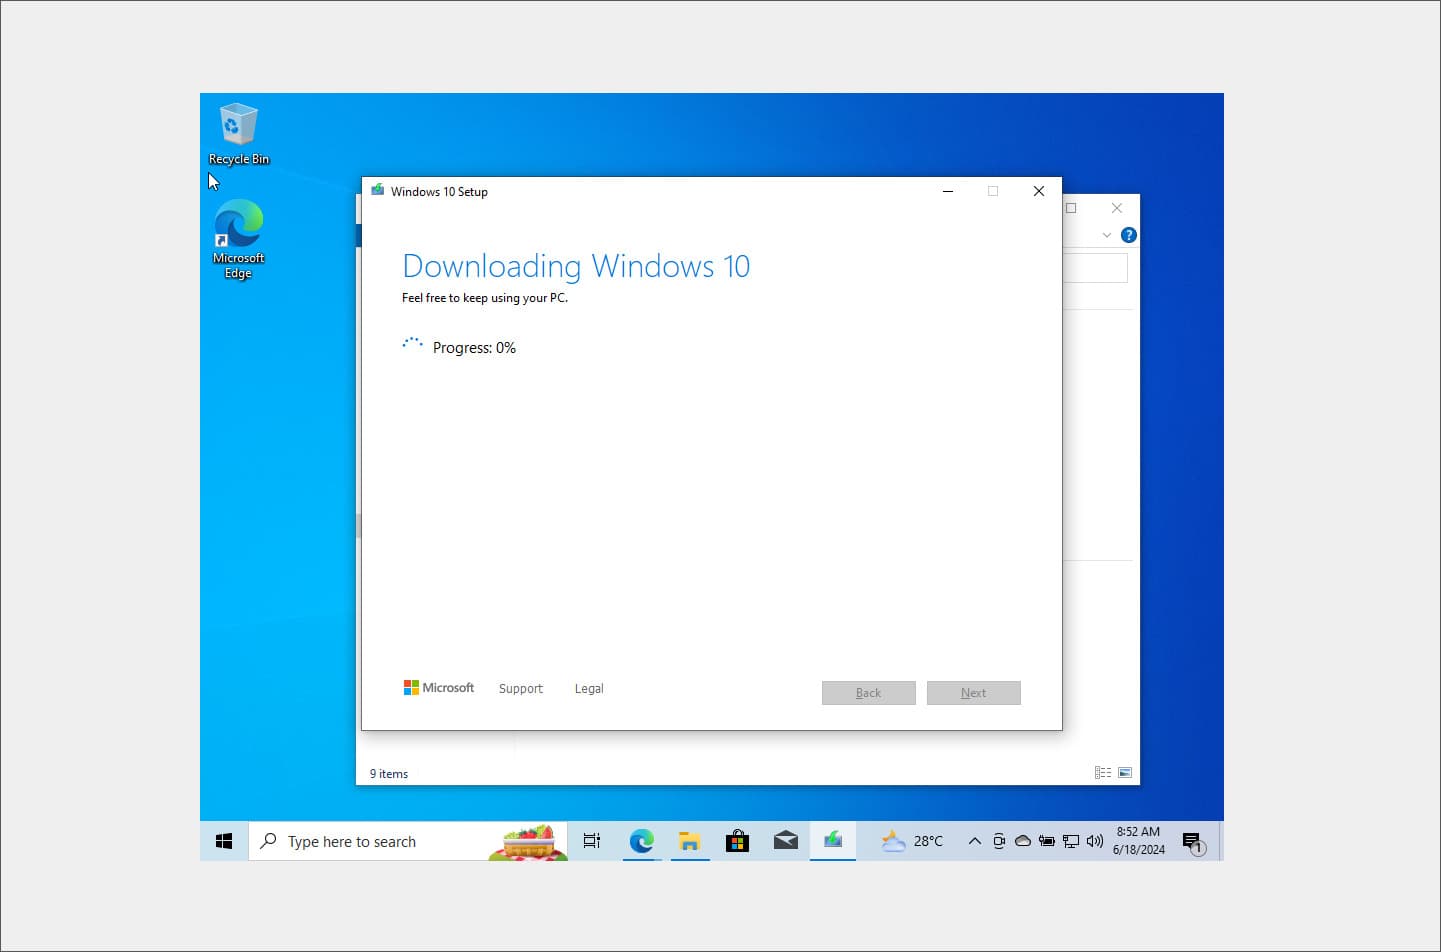Minimize the Windows 10 Setup window
Viewport: 1441px width, 952px height.
(947, 191)
